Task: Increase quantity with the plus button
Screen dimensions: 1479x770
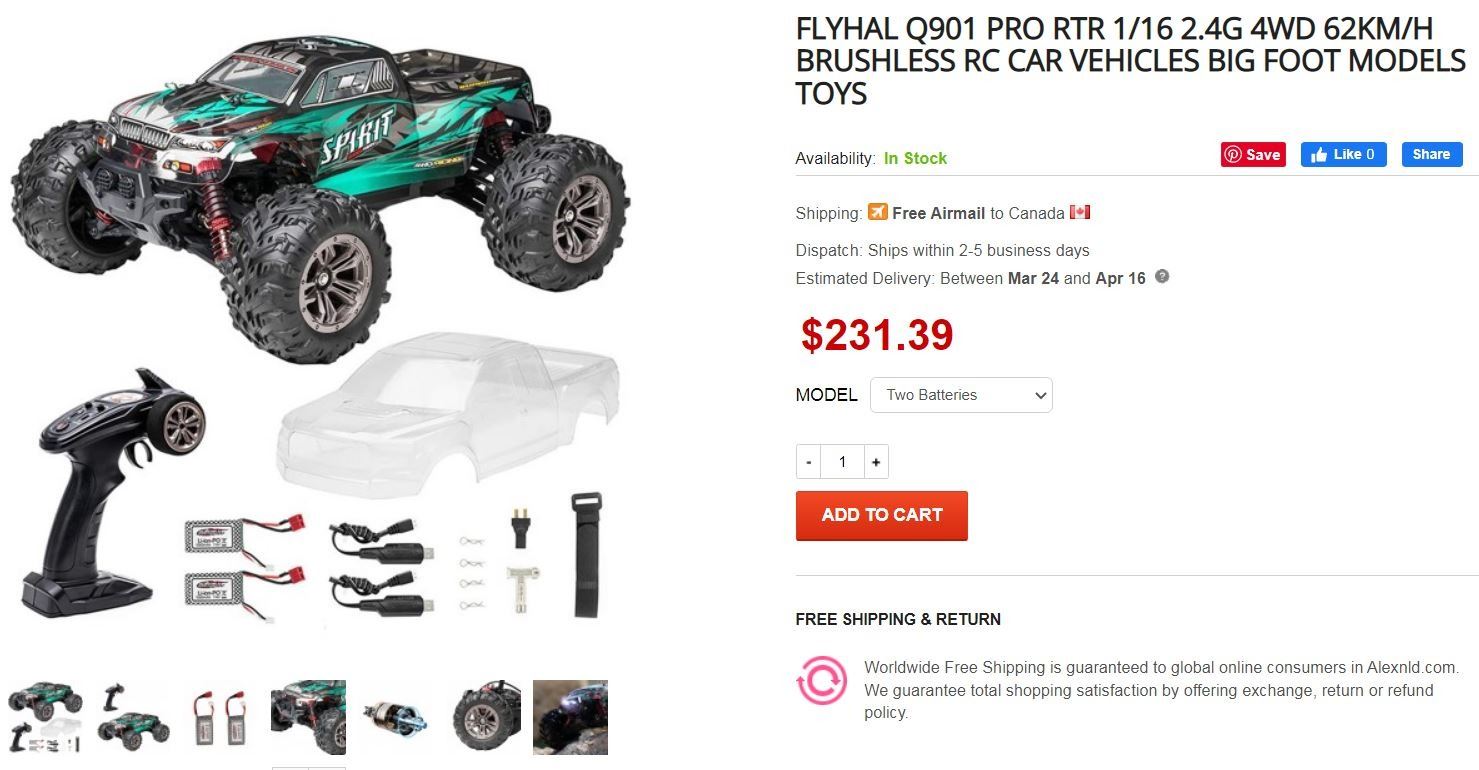Action: click(x=876, y=462)
